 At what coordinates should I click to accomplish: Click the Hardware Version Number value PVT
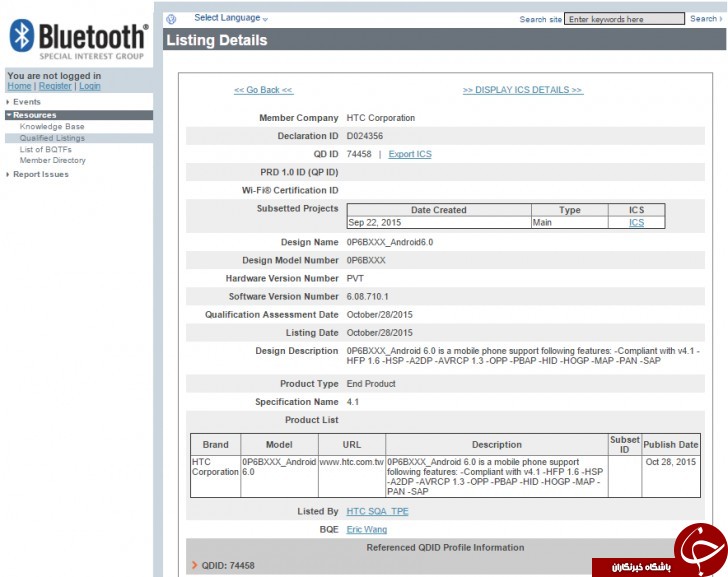click(355, 279)
